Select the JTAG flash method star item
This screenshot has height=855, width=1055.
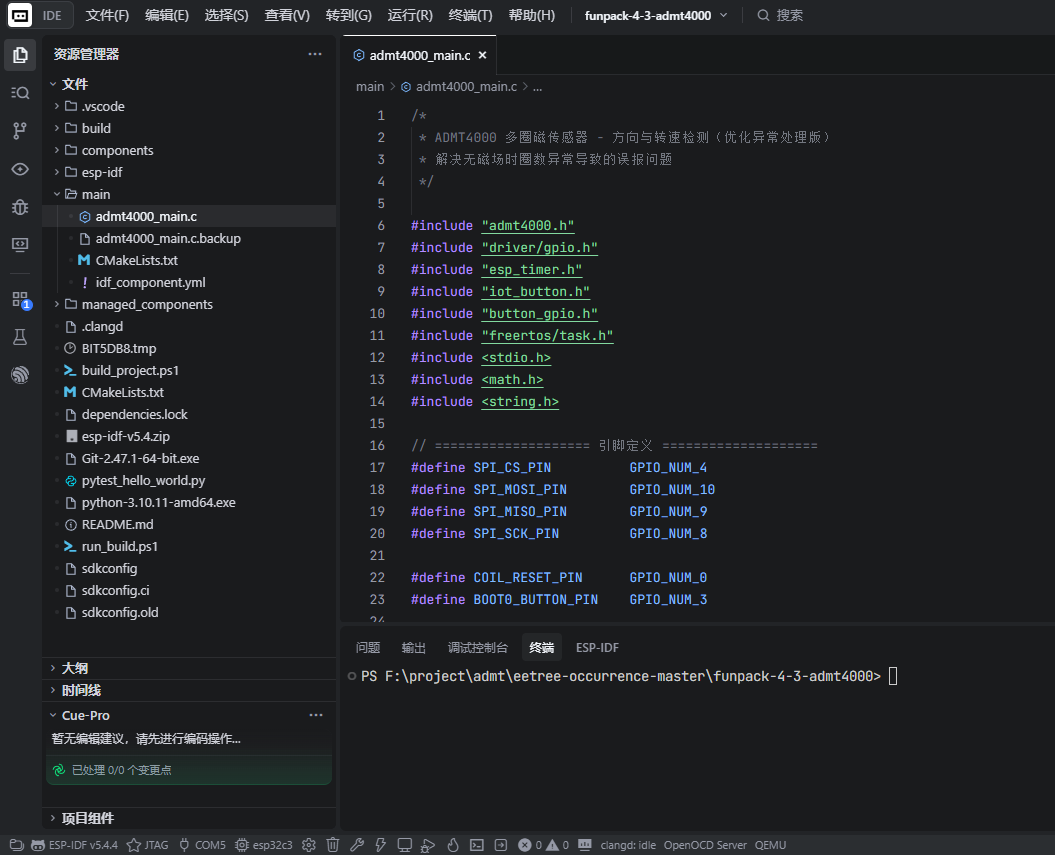point(148,845)
